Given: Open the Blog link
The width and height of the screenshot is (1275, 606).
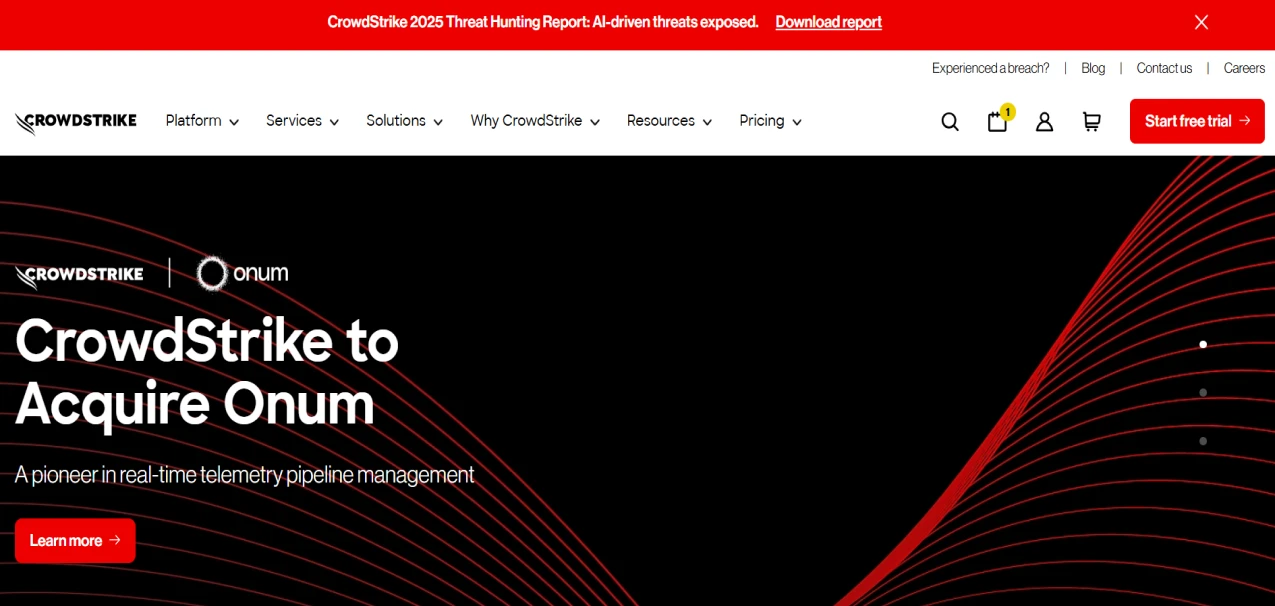Looking at the screenshot, I should [1093, 68].
